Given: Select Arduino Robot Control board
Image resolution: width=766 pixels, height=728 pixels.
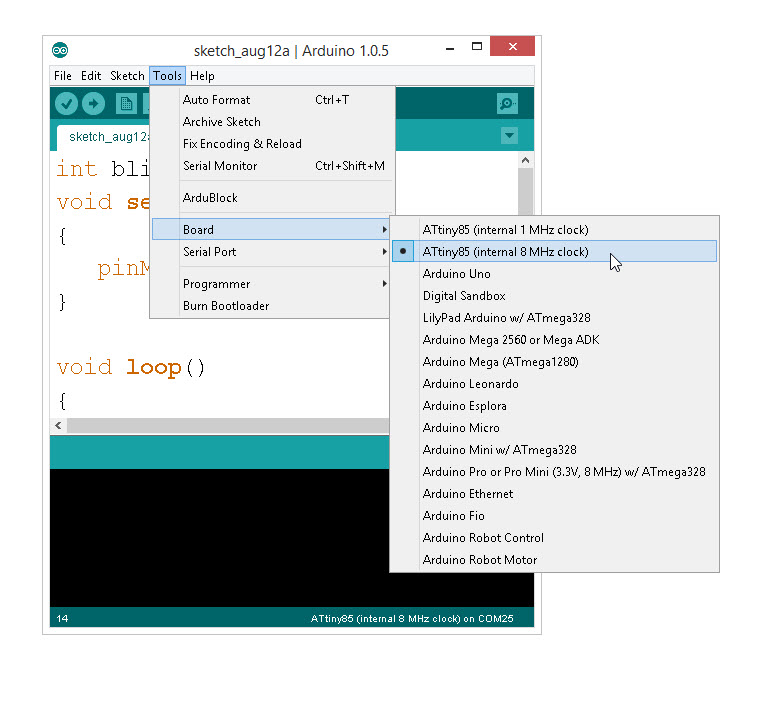Looking at the screenshot, I should point(554,537).
